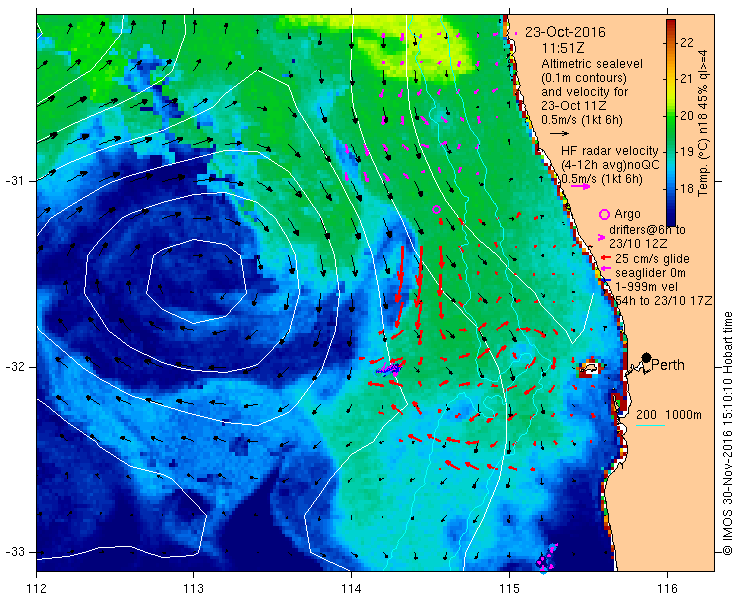This screenshot has width=740, height=600.
Task: Click 'Altimetric sealevel' legend text
Action: pos(592,63)
